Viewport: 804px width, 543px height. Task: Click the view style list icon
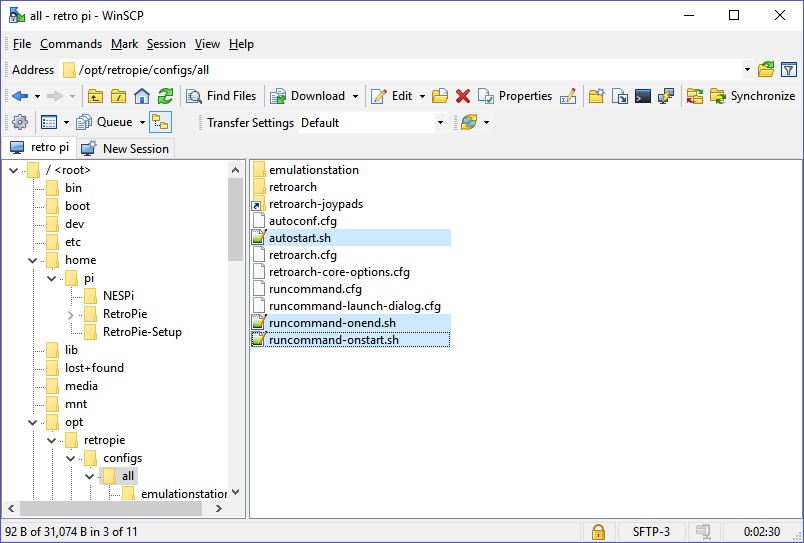tap(49, 123)
